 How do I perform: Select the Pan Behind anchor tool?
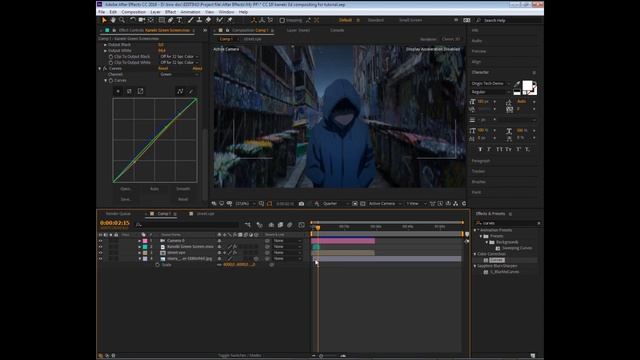[x=151, y=20]
